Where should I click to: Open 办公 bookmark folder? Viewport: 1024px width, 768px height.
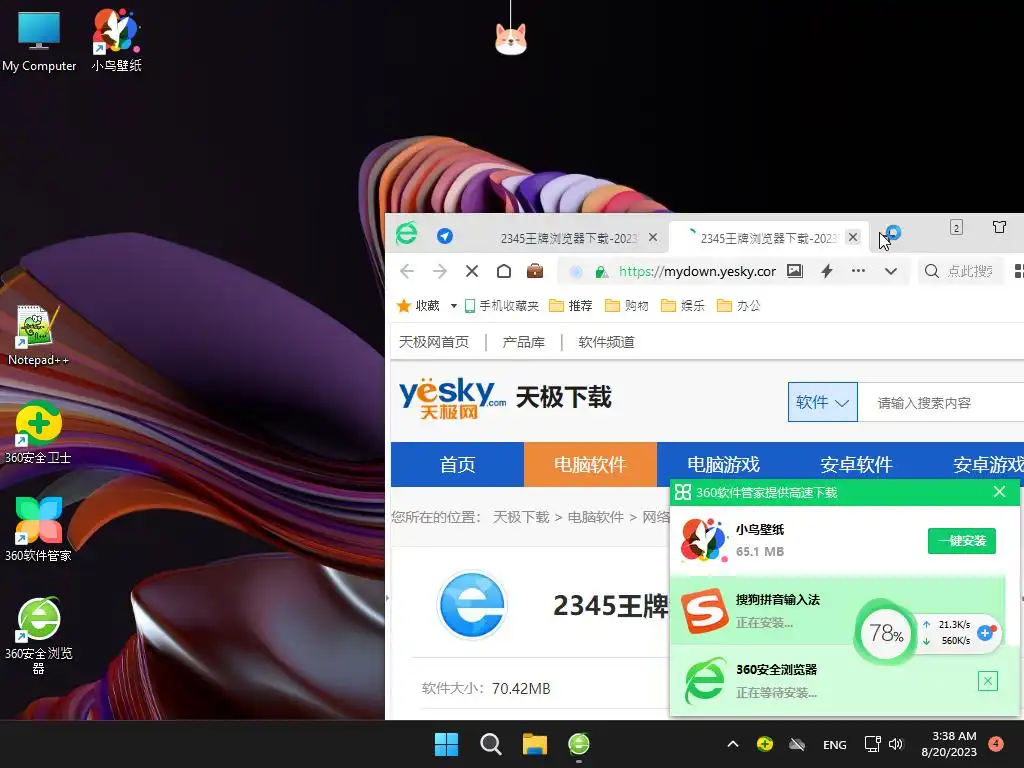(x=739, y=306)
